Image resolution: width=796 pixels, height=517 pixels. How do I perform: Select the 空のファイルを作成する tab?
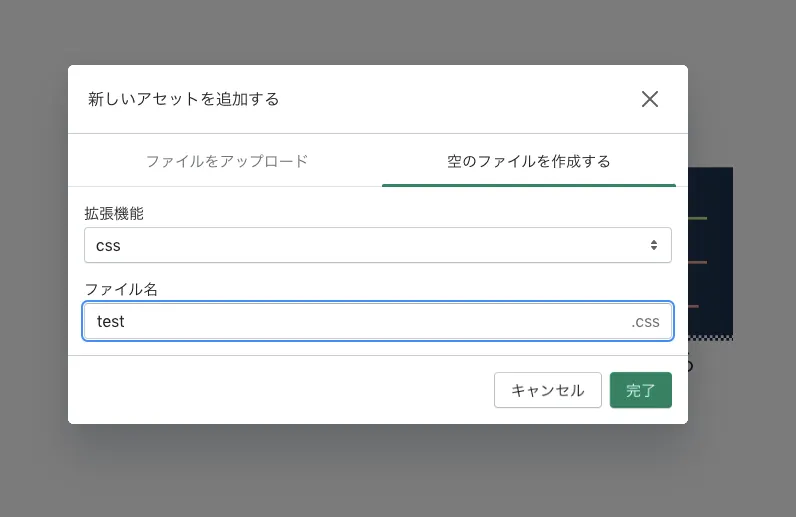point(528,161)
